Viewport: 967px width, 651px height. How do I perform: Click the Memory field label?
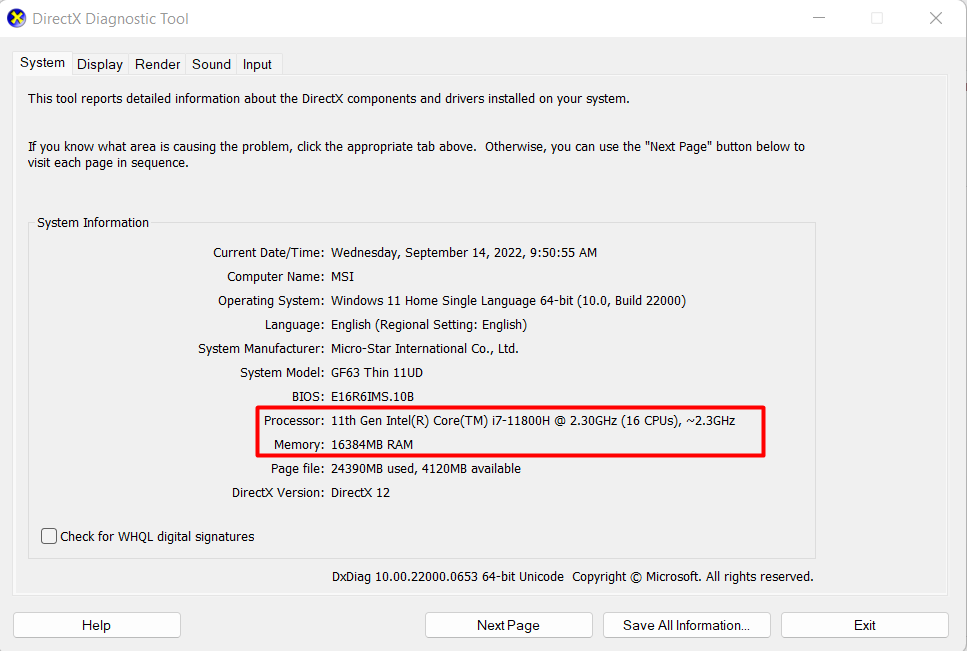(298, 445)
